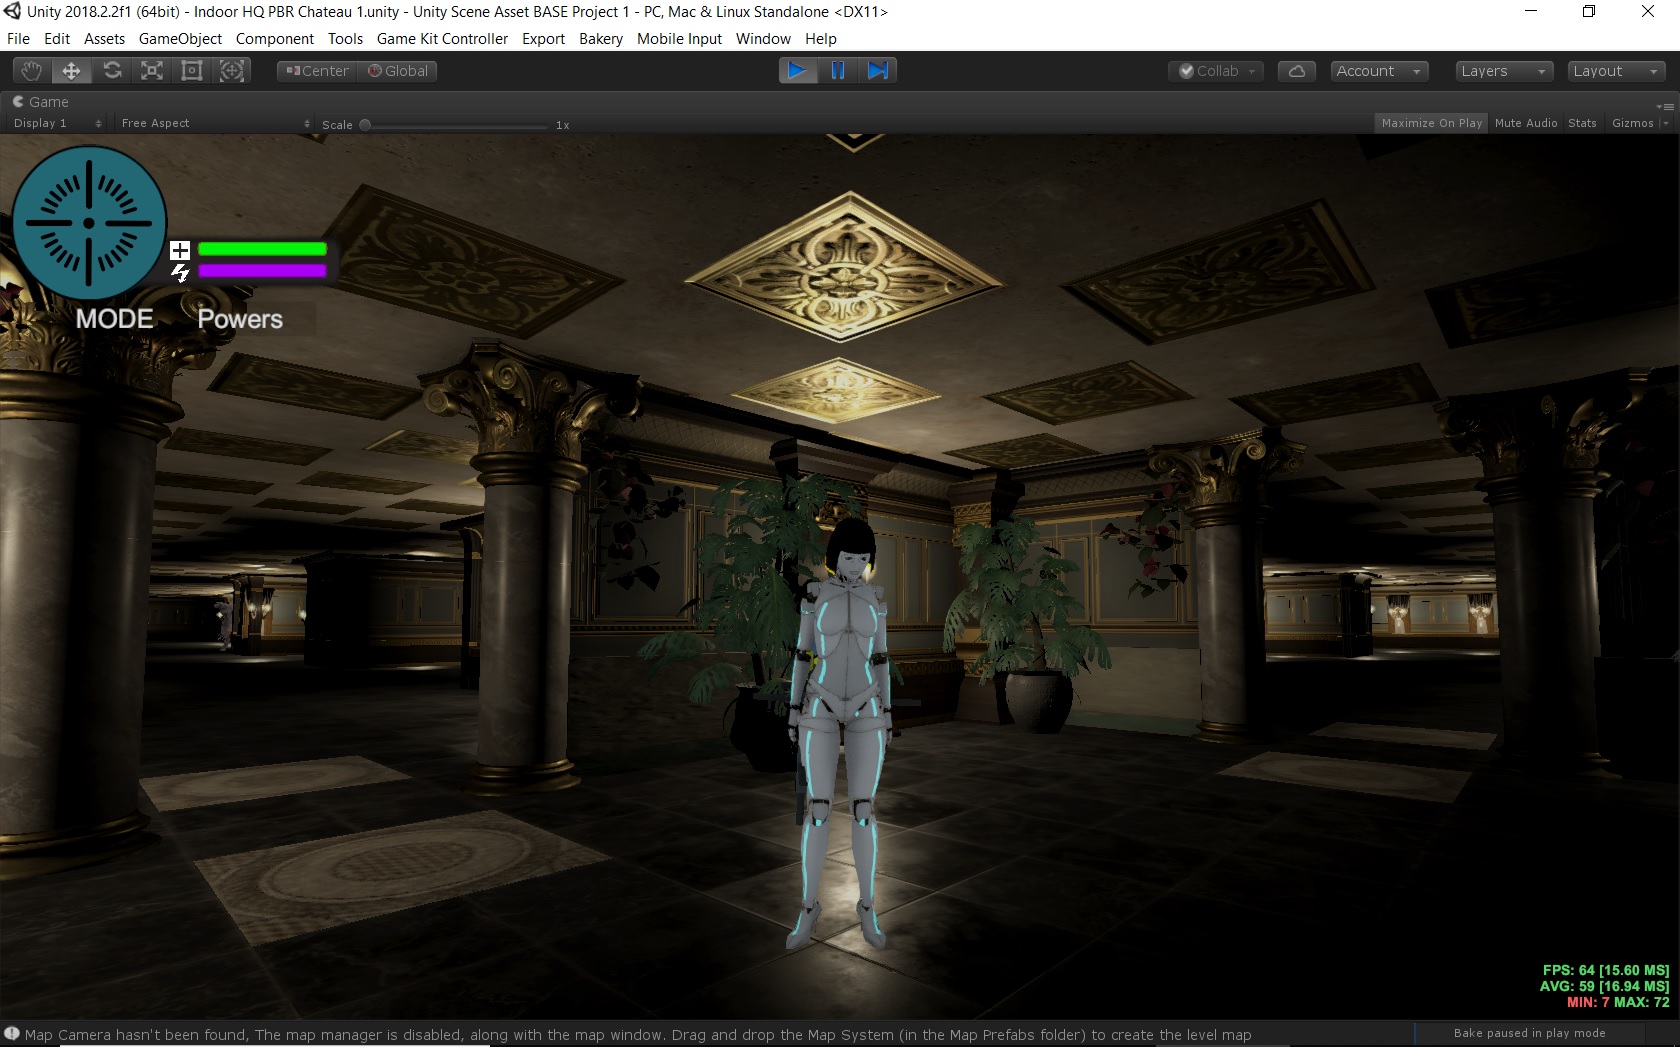
Task: Select the Rotate tool
Action: click(111, 70)
